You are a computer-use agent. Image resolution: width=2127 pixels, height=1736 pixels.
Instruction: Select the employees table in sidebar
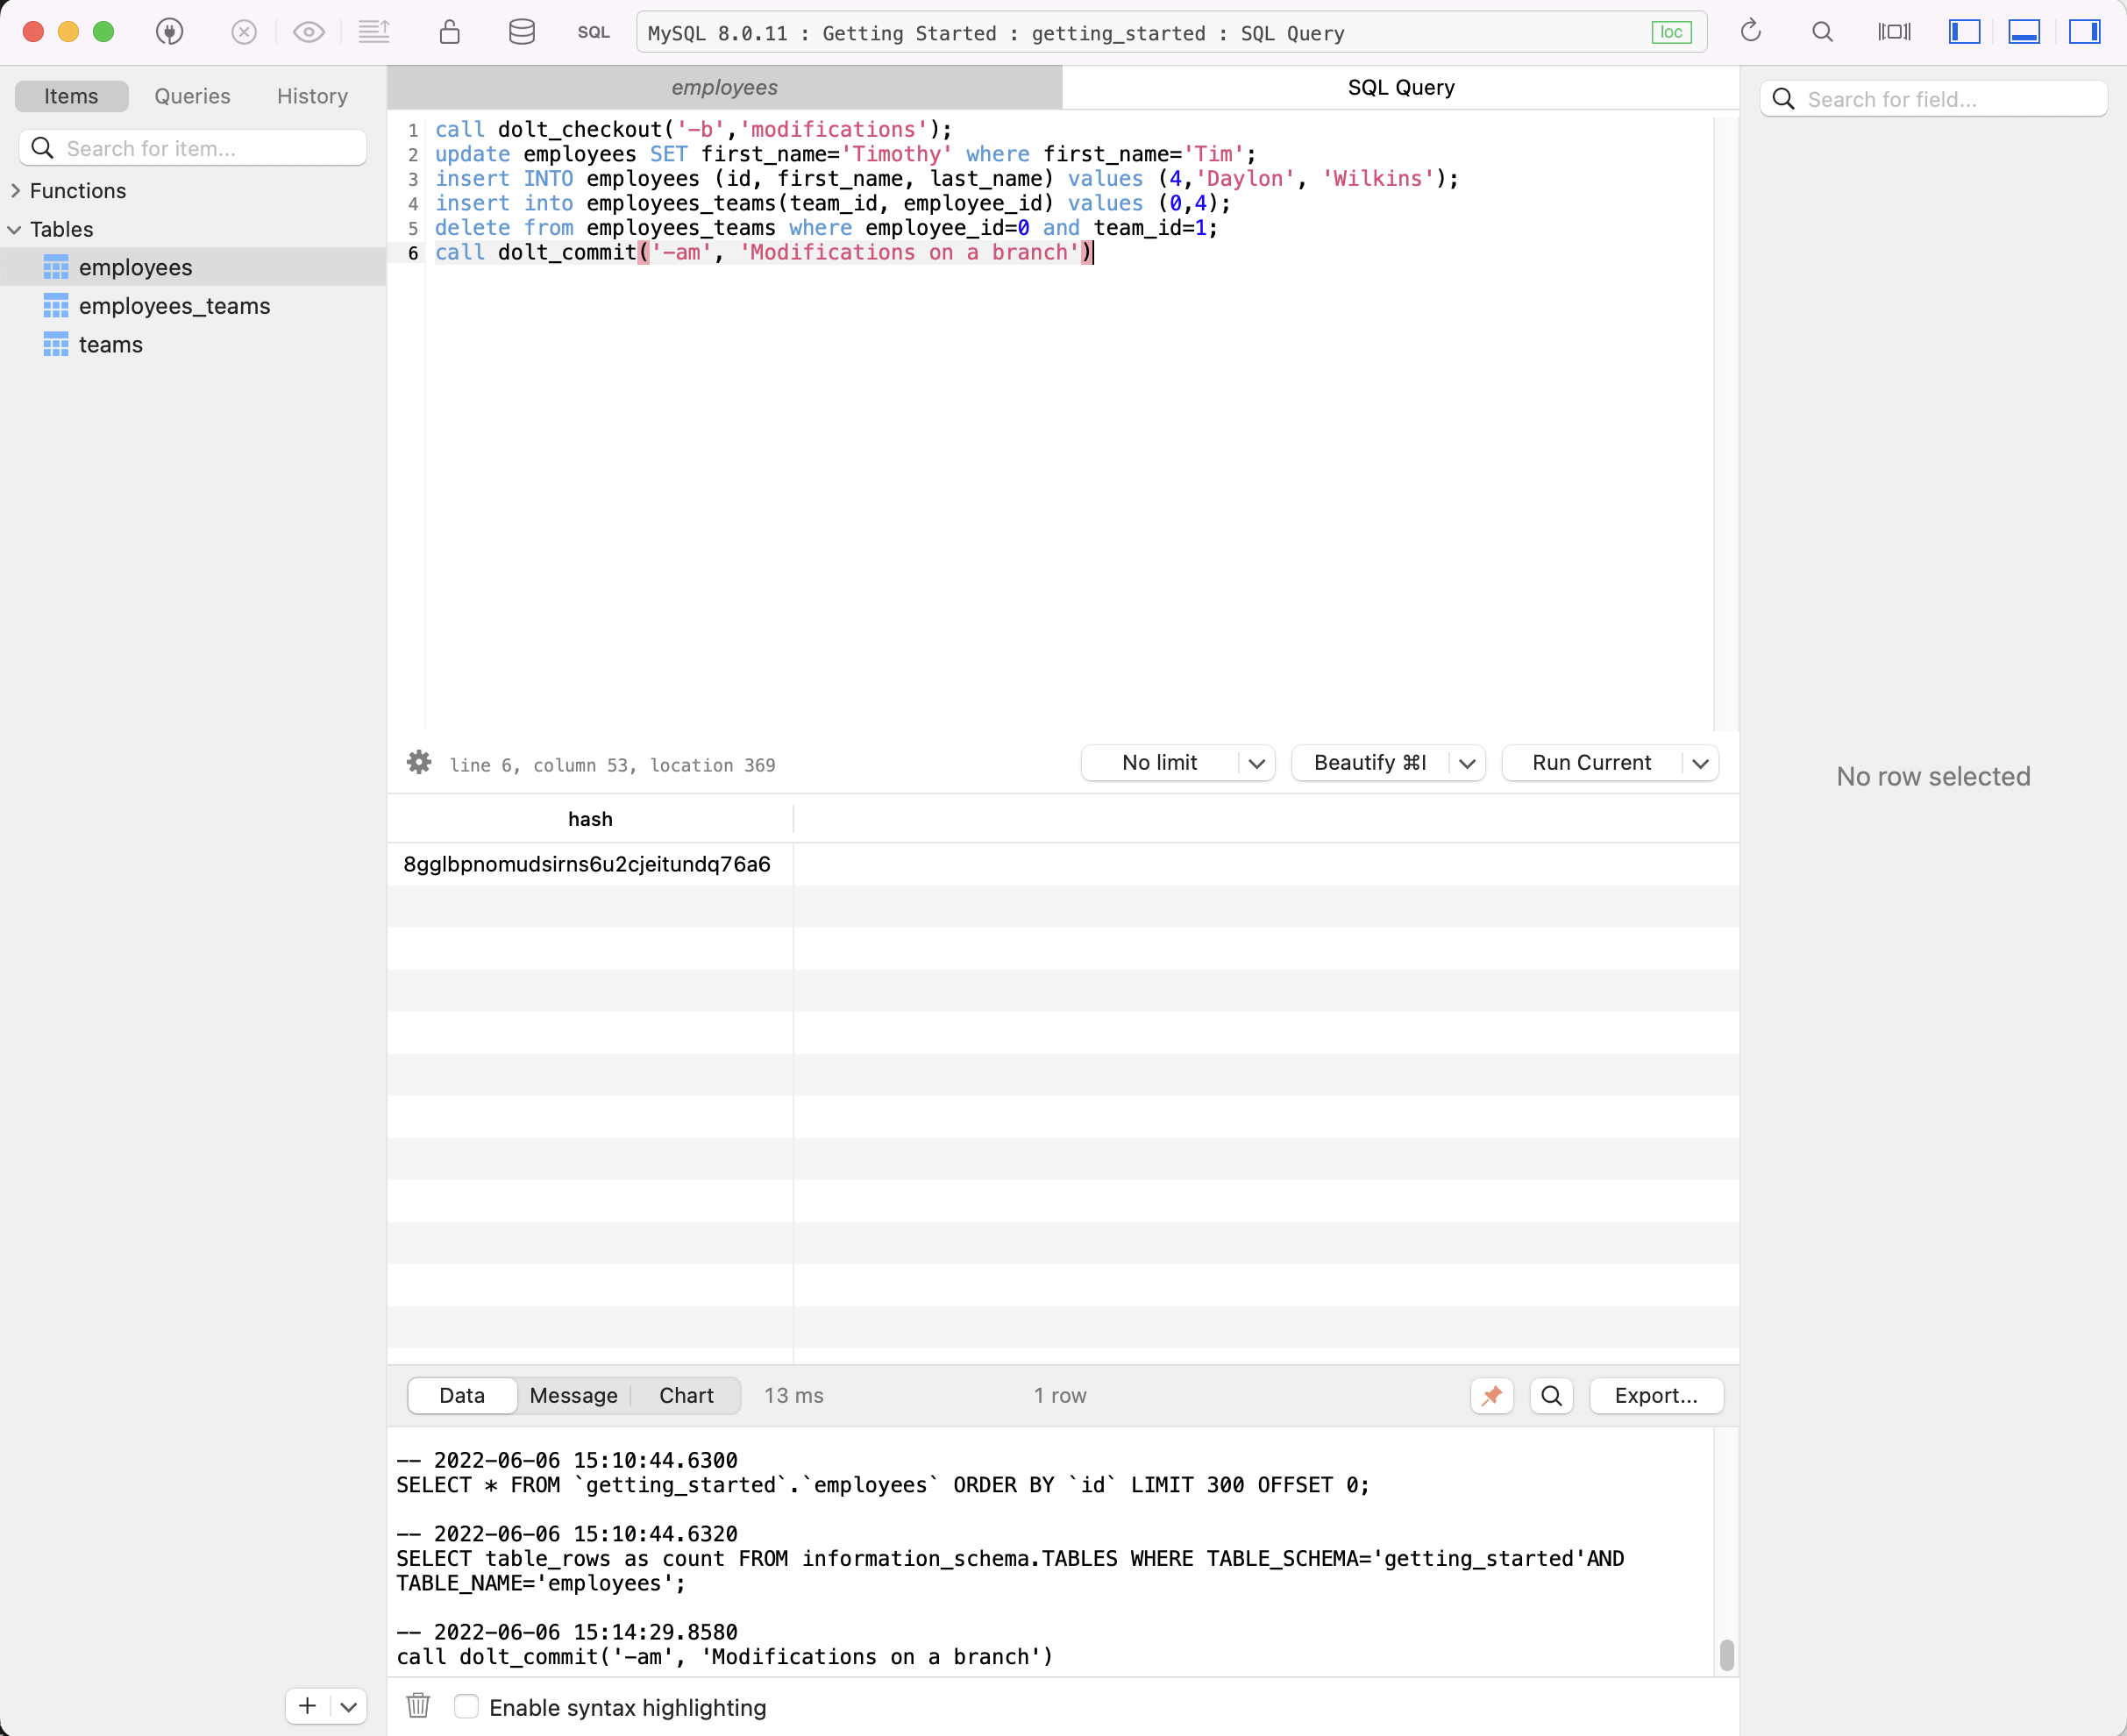click(136, 267)
